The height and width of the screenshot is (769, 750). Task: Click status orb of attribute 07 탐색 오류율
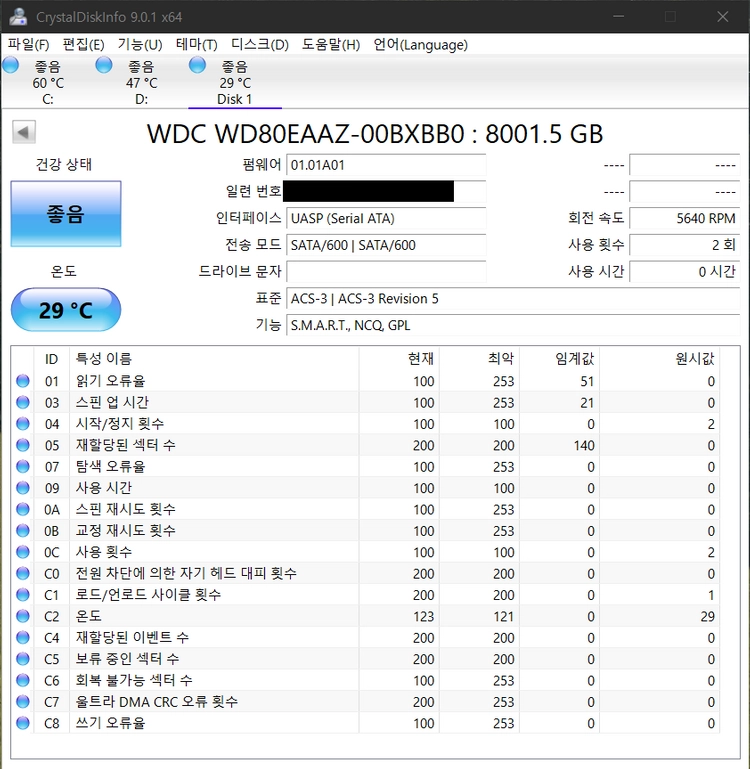pos(23,466)
